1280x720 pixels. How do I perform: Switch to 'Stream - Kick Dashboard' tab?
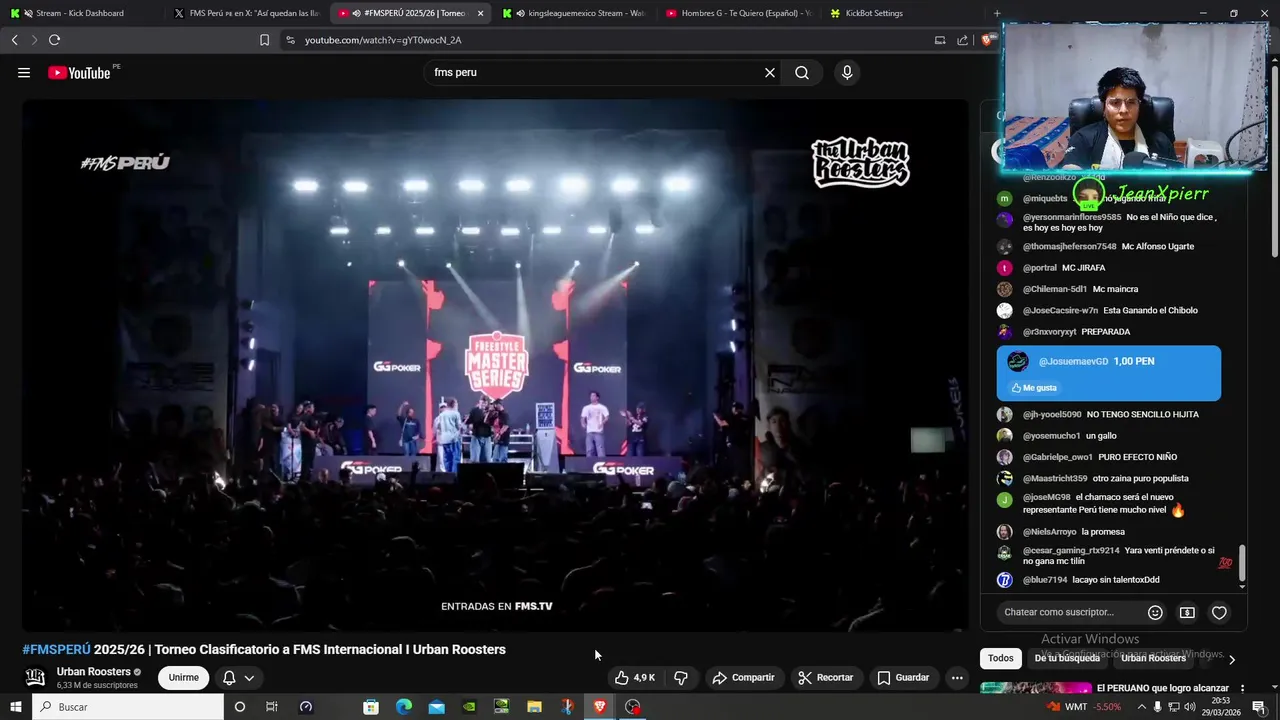pyautogui.click(x=80, y=13)
